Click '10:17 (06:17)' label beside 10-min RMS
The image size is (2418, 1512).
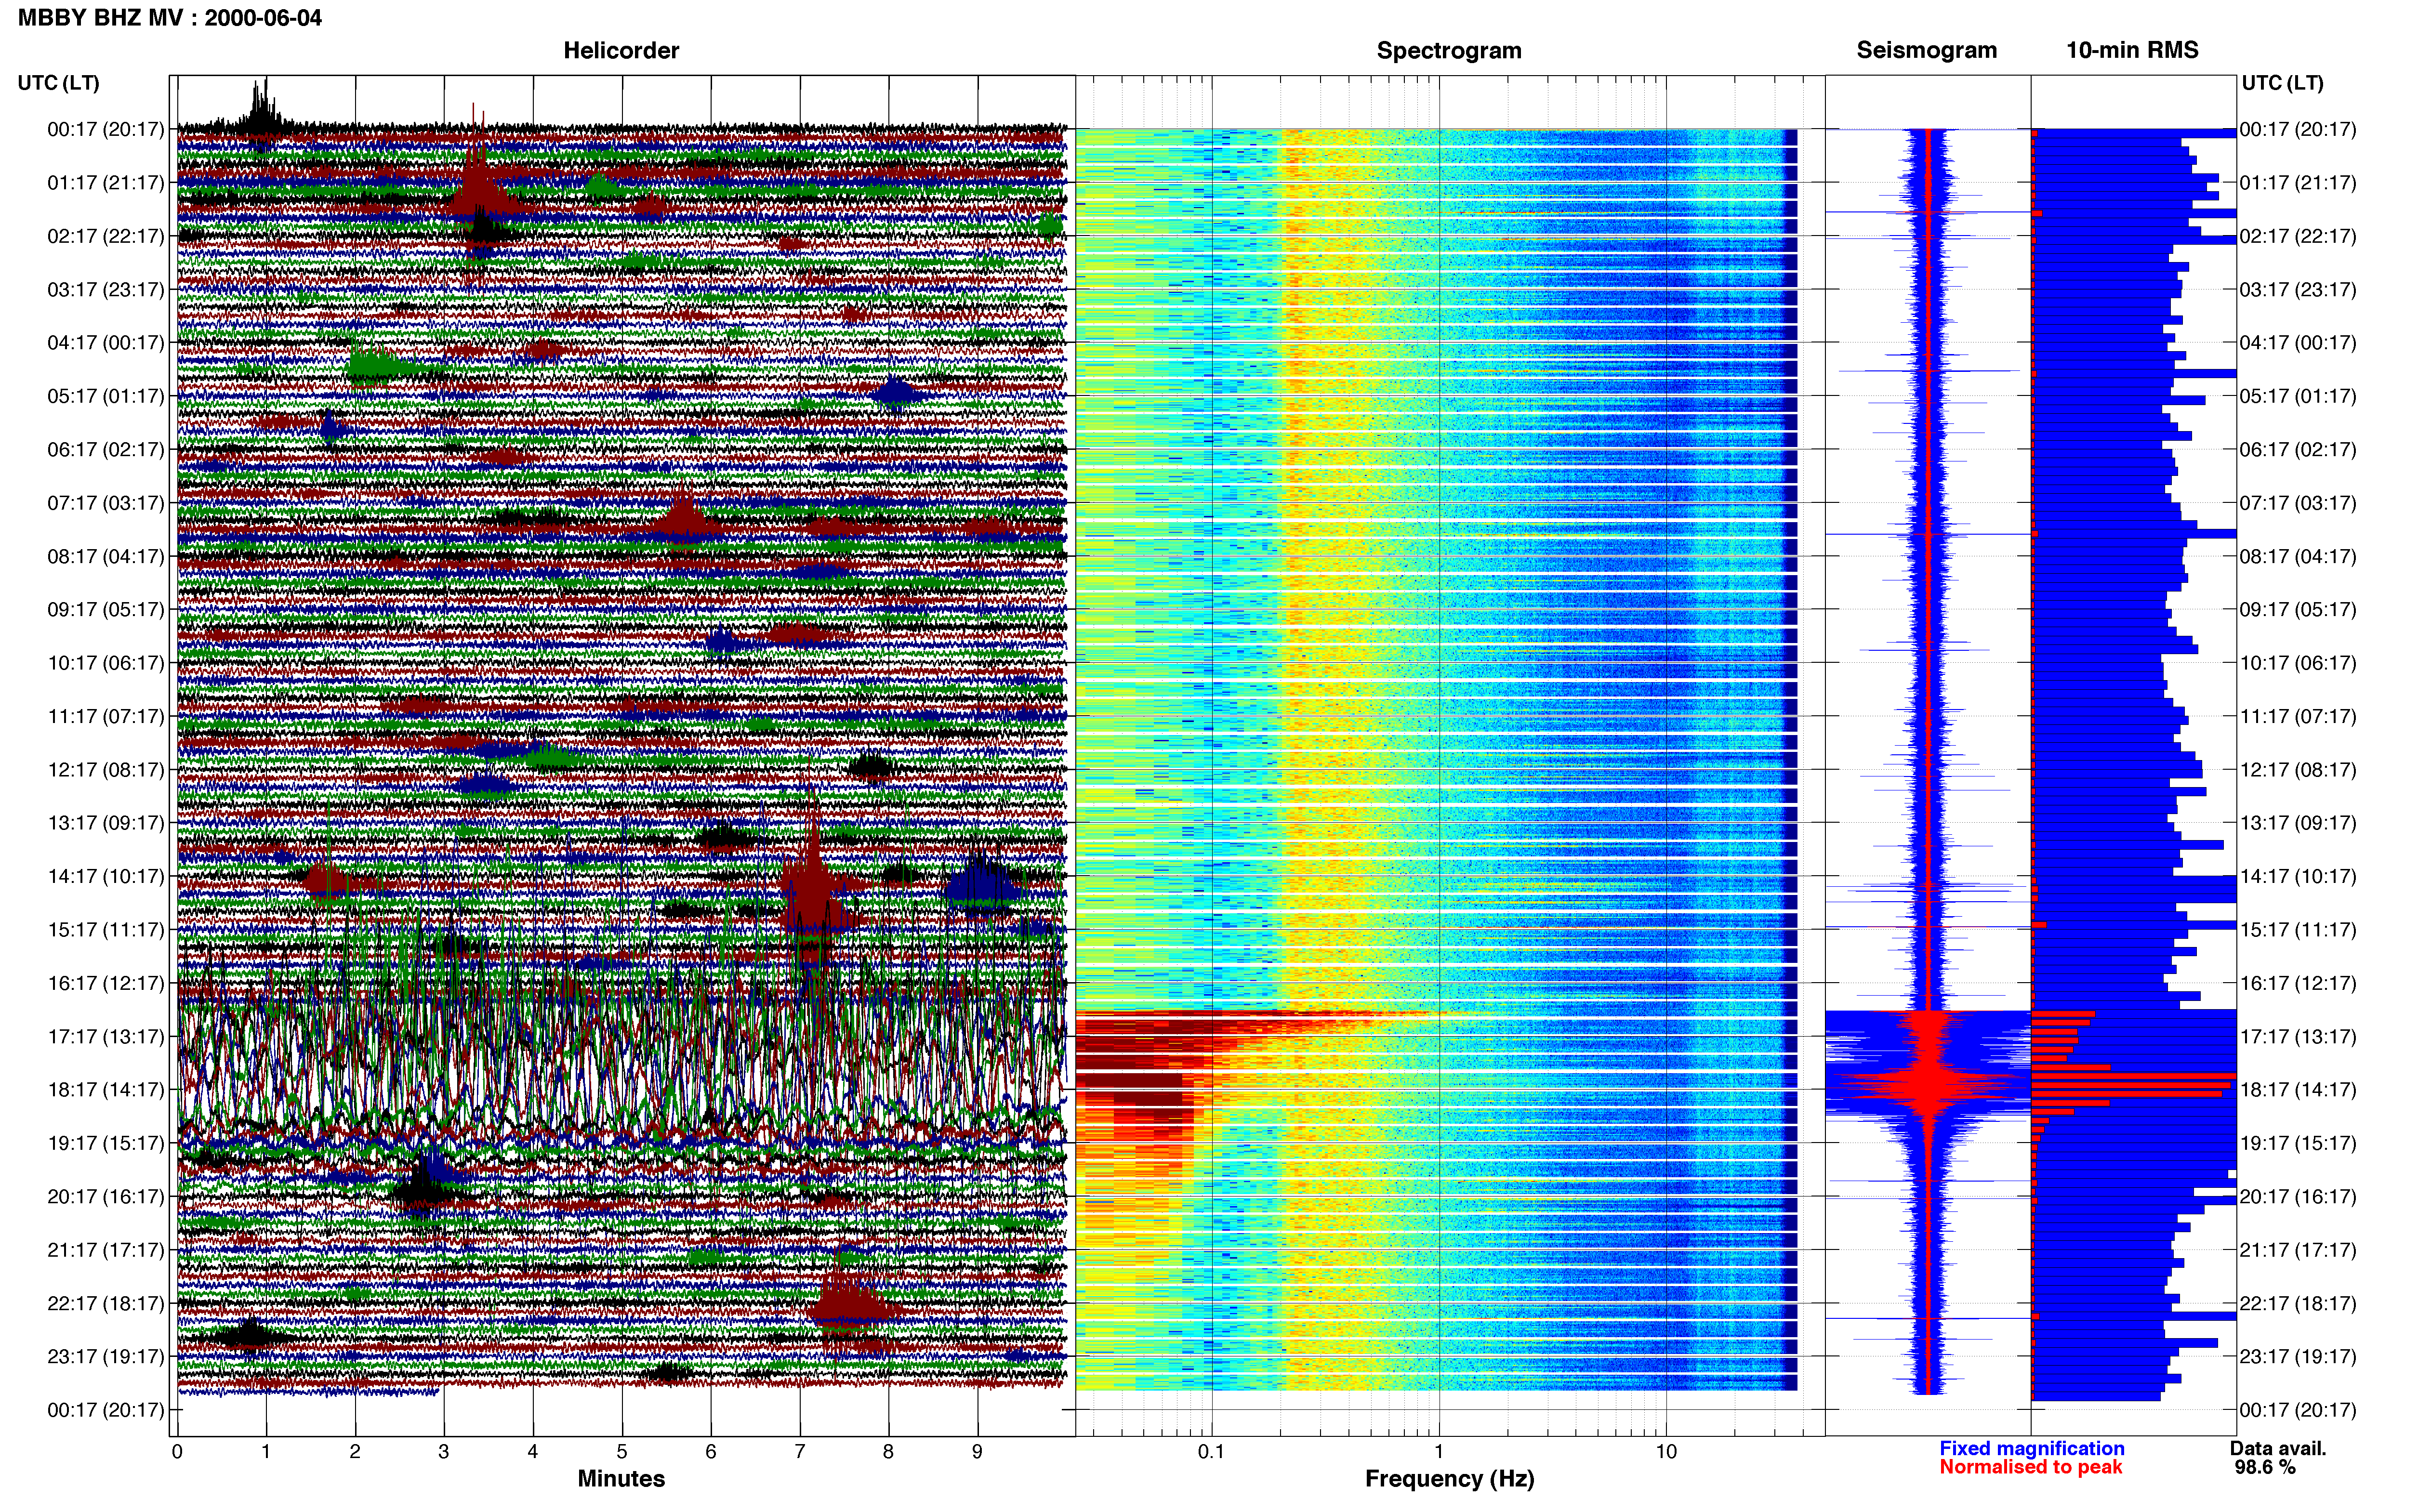pos(2298,663)
